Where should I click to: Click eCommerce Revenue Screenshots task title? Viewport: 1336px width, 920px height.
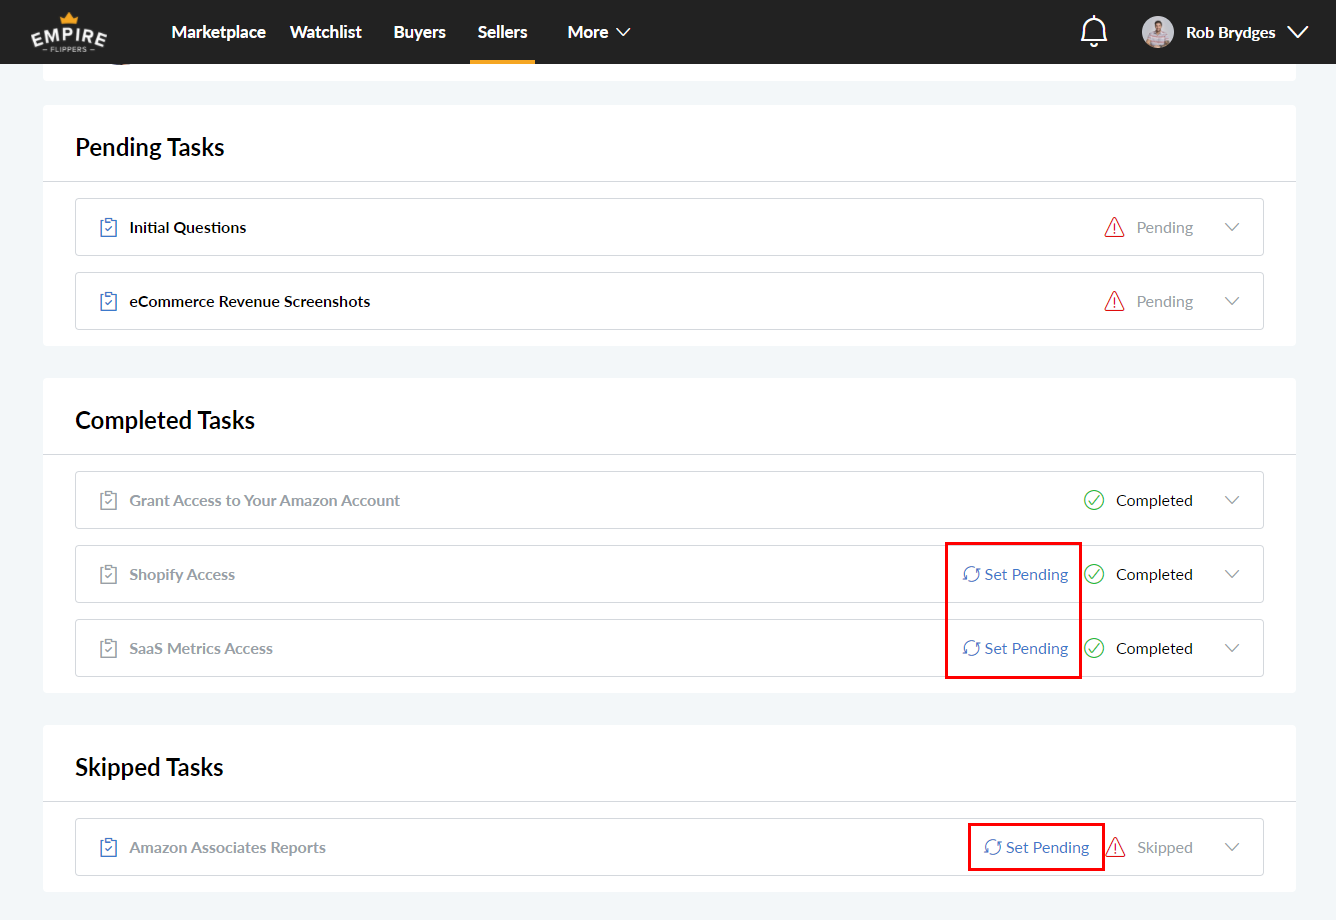tap(250, 301)
